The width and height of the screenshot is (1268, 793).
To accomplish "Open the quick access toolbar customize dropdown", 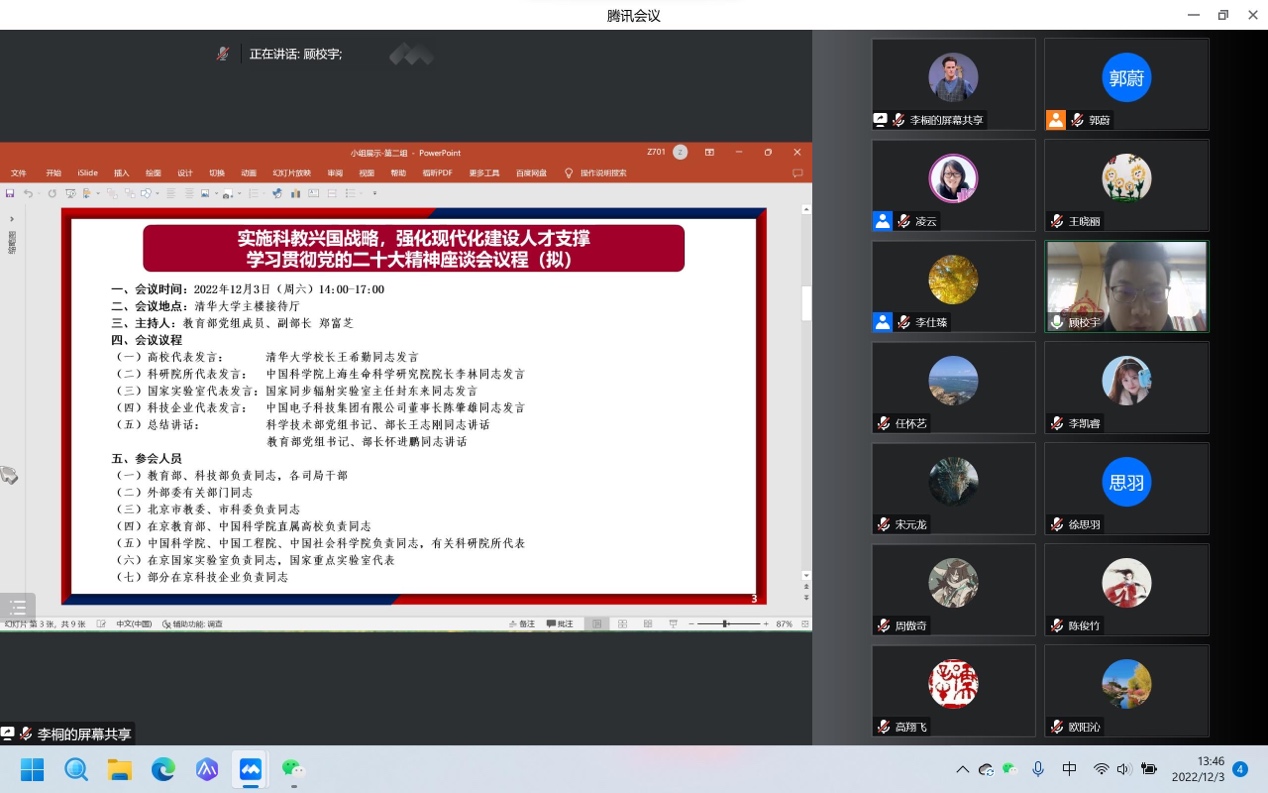I will tap(375, 193).
